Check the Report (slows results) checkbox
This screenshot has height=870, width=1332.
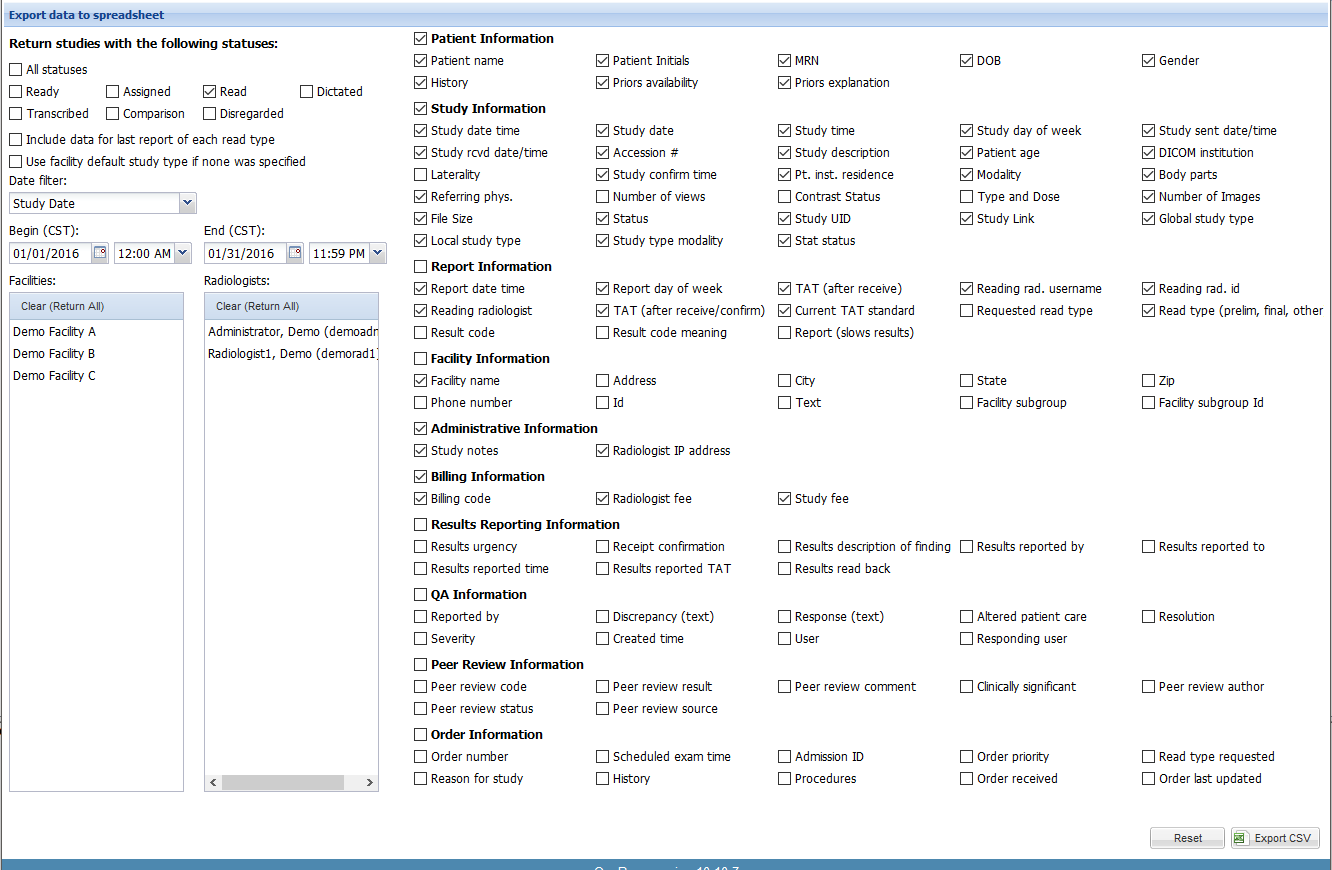tap(784, 333)
